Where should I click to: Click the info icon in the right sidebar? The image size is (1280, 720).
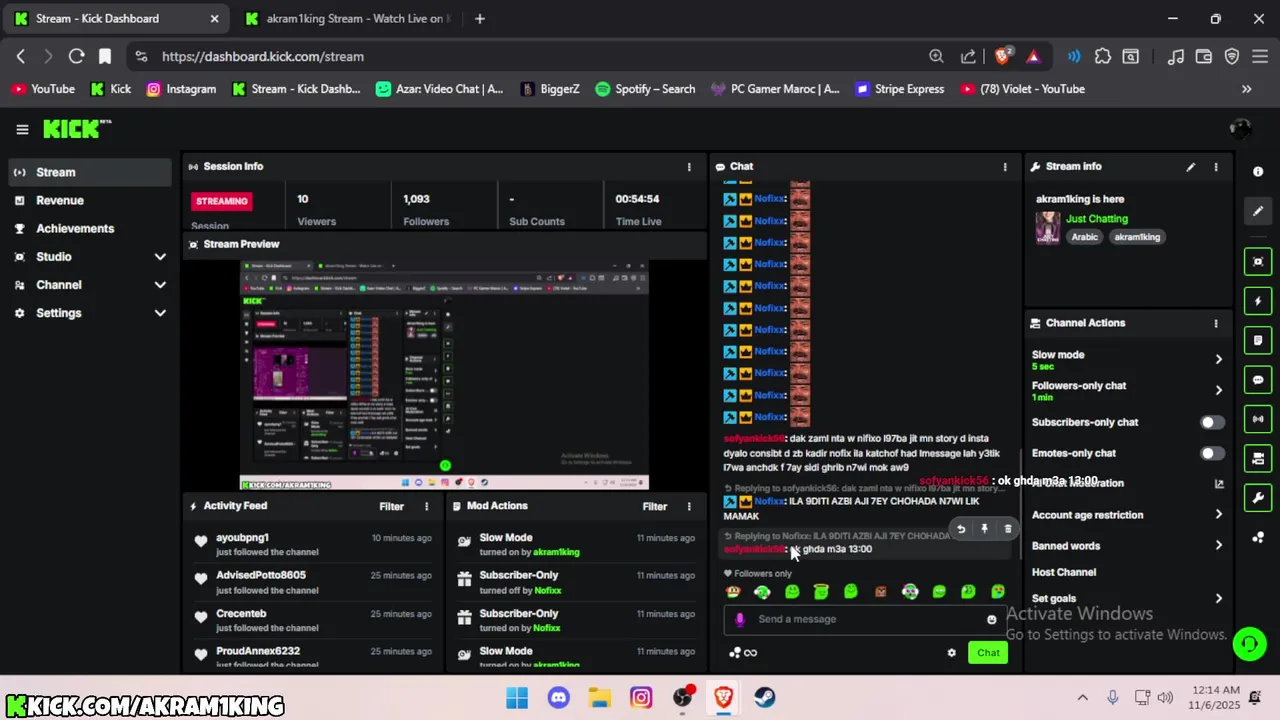(1258, 172)
